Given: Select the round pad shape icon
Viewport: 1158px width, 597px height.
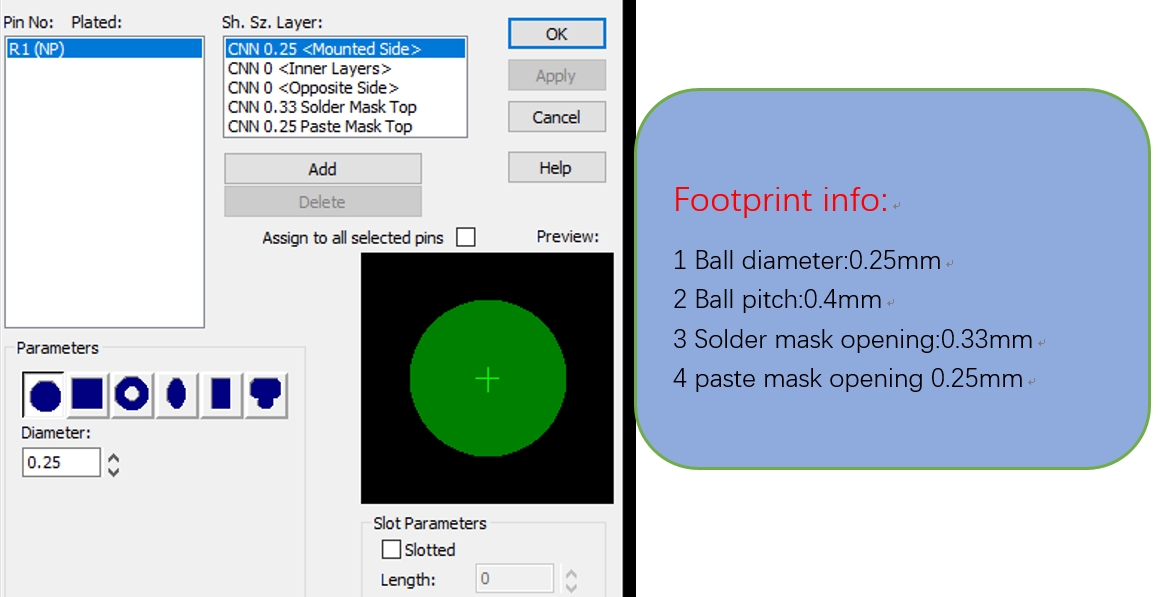Looking at the screenshot, I should 44,395.
